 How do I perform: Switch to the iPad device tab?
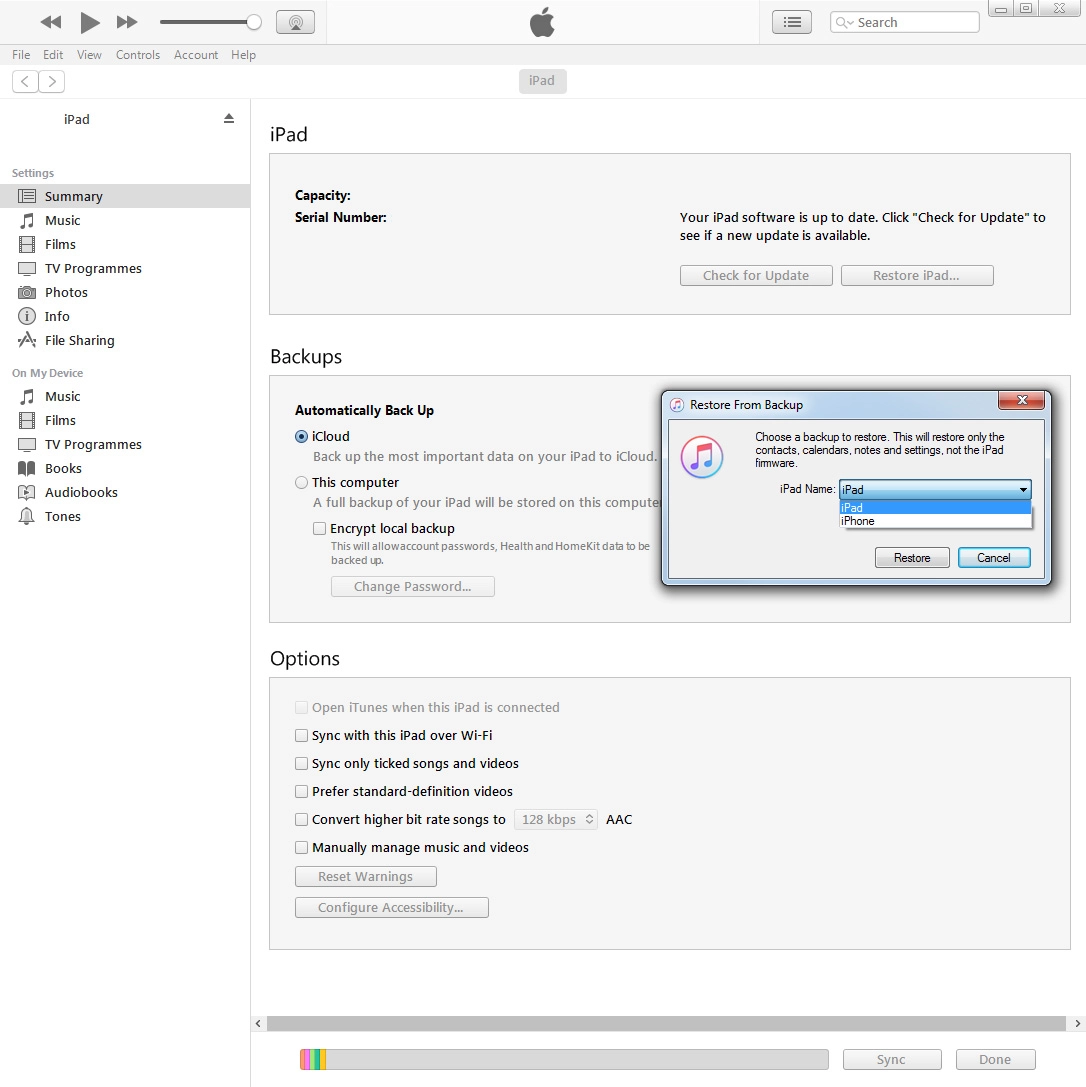[542, 81]
